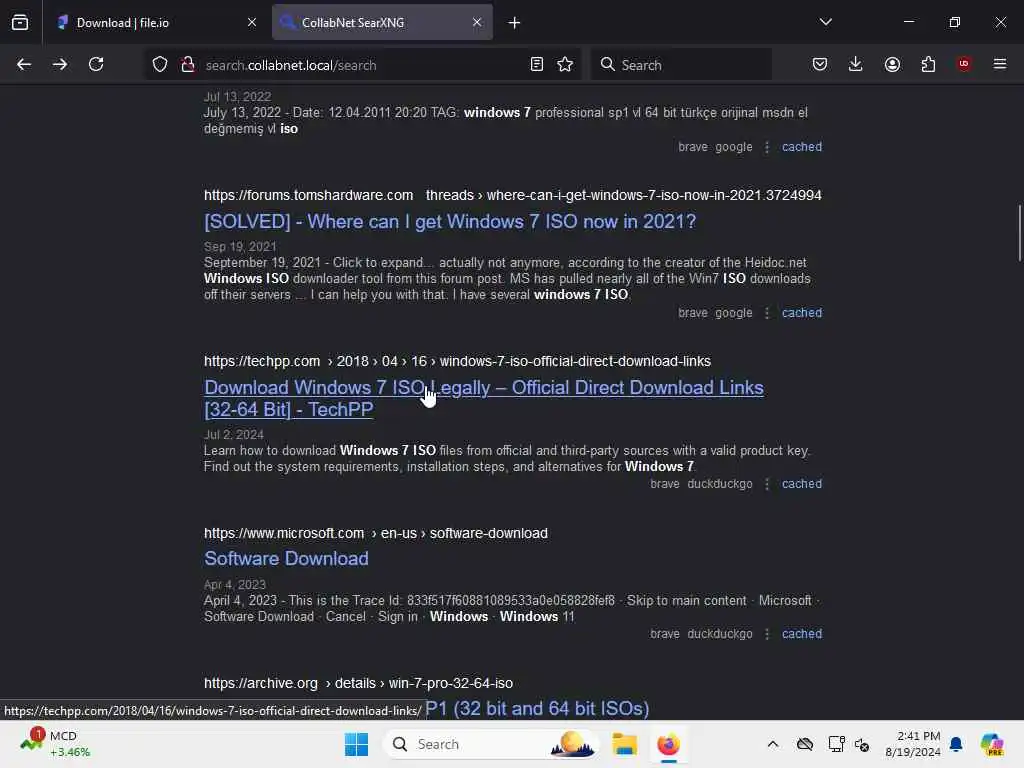Open Firefox application menu
This screenshot has width=1024, height=768.
(x=1000, y=64)
